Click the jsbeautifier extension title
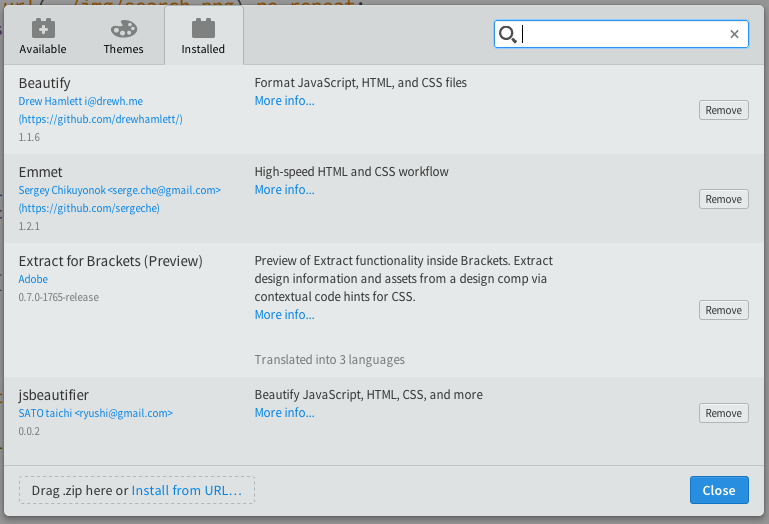This screenshot has width=769, height=524. click(x=54, y=395)
